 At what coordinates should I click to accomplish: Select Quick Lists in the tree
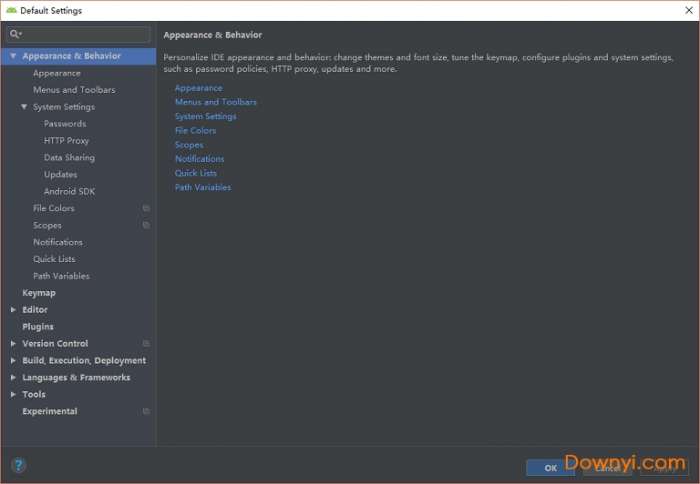54,259
